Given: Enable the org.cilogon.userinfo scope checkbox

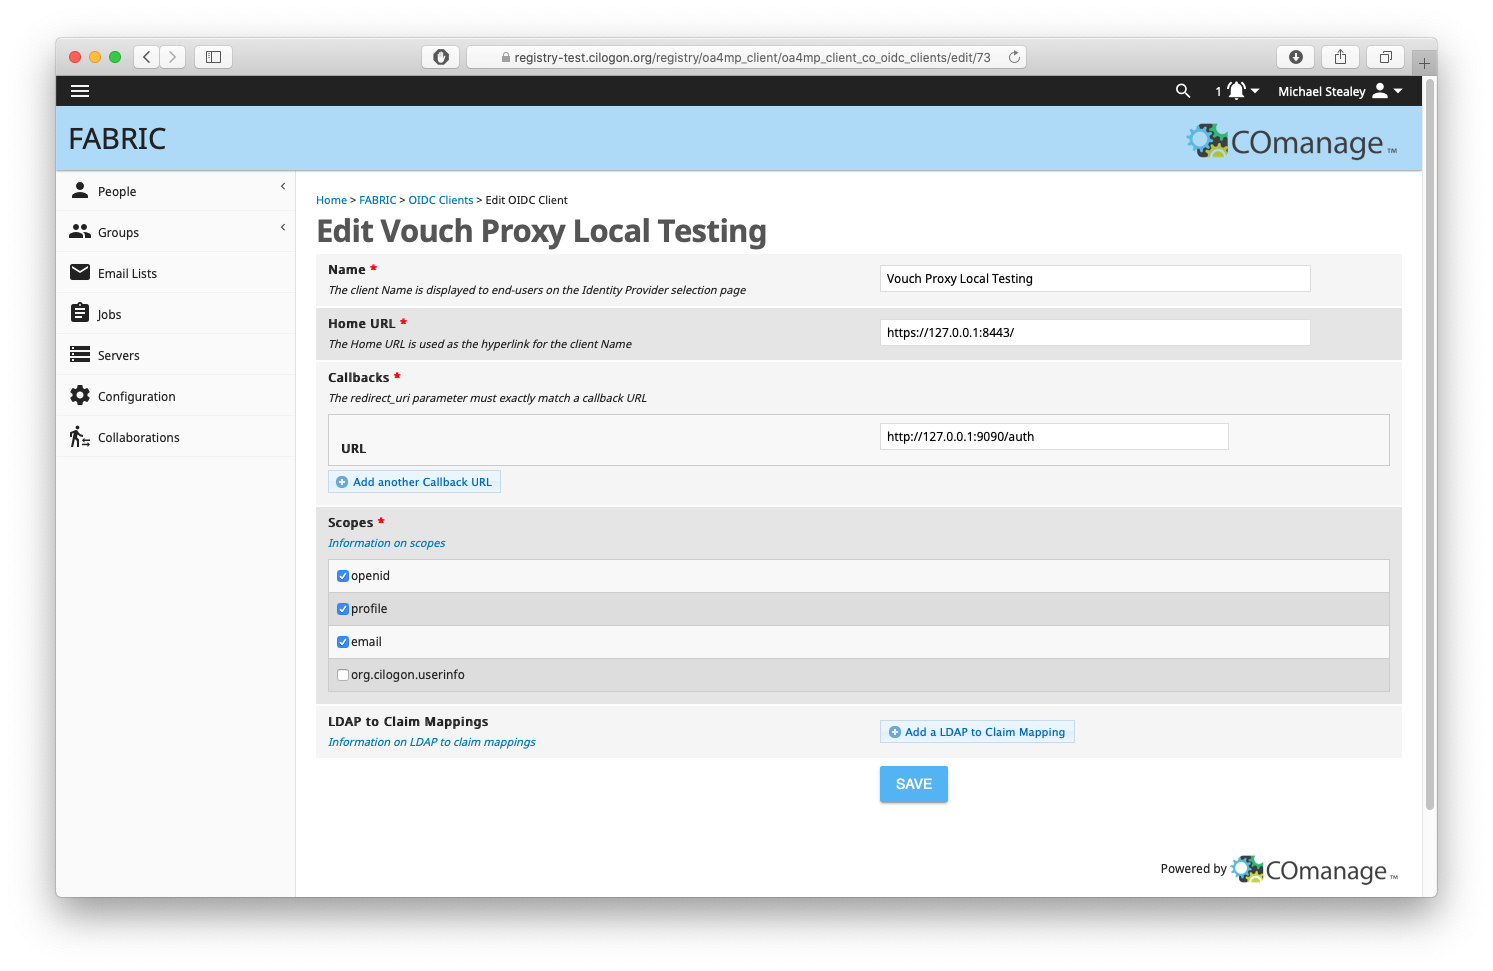Looking at the screenshot, I should 343,675.
